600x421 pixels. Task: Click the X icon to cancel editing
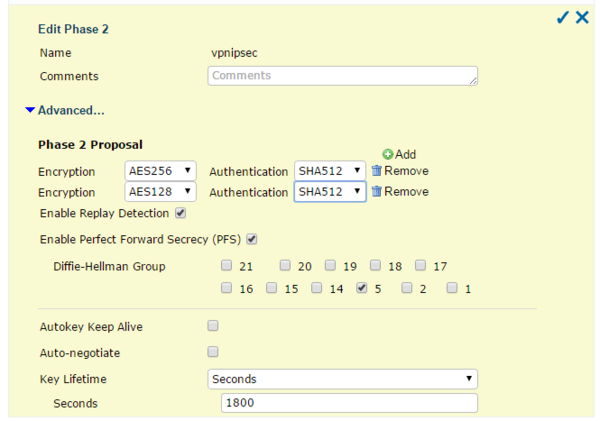click(582, 18)
